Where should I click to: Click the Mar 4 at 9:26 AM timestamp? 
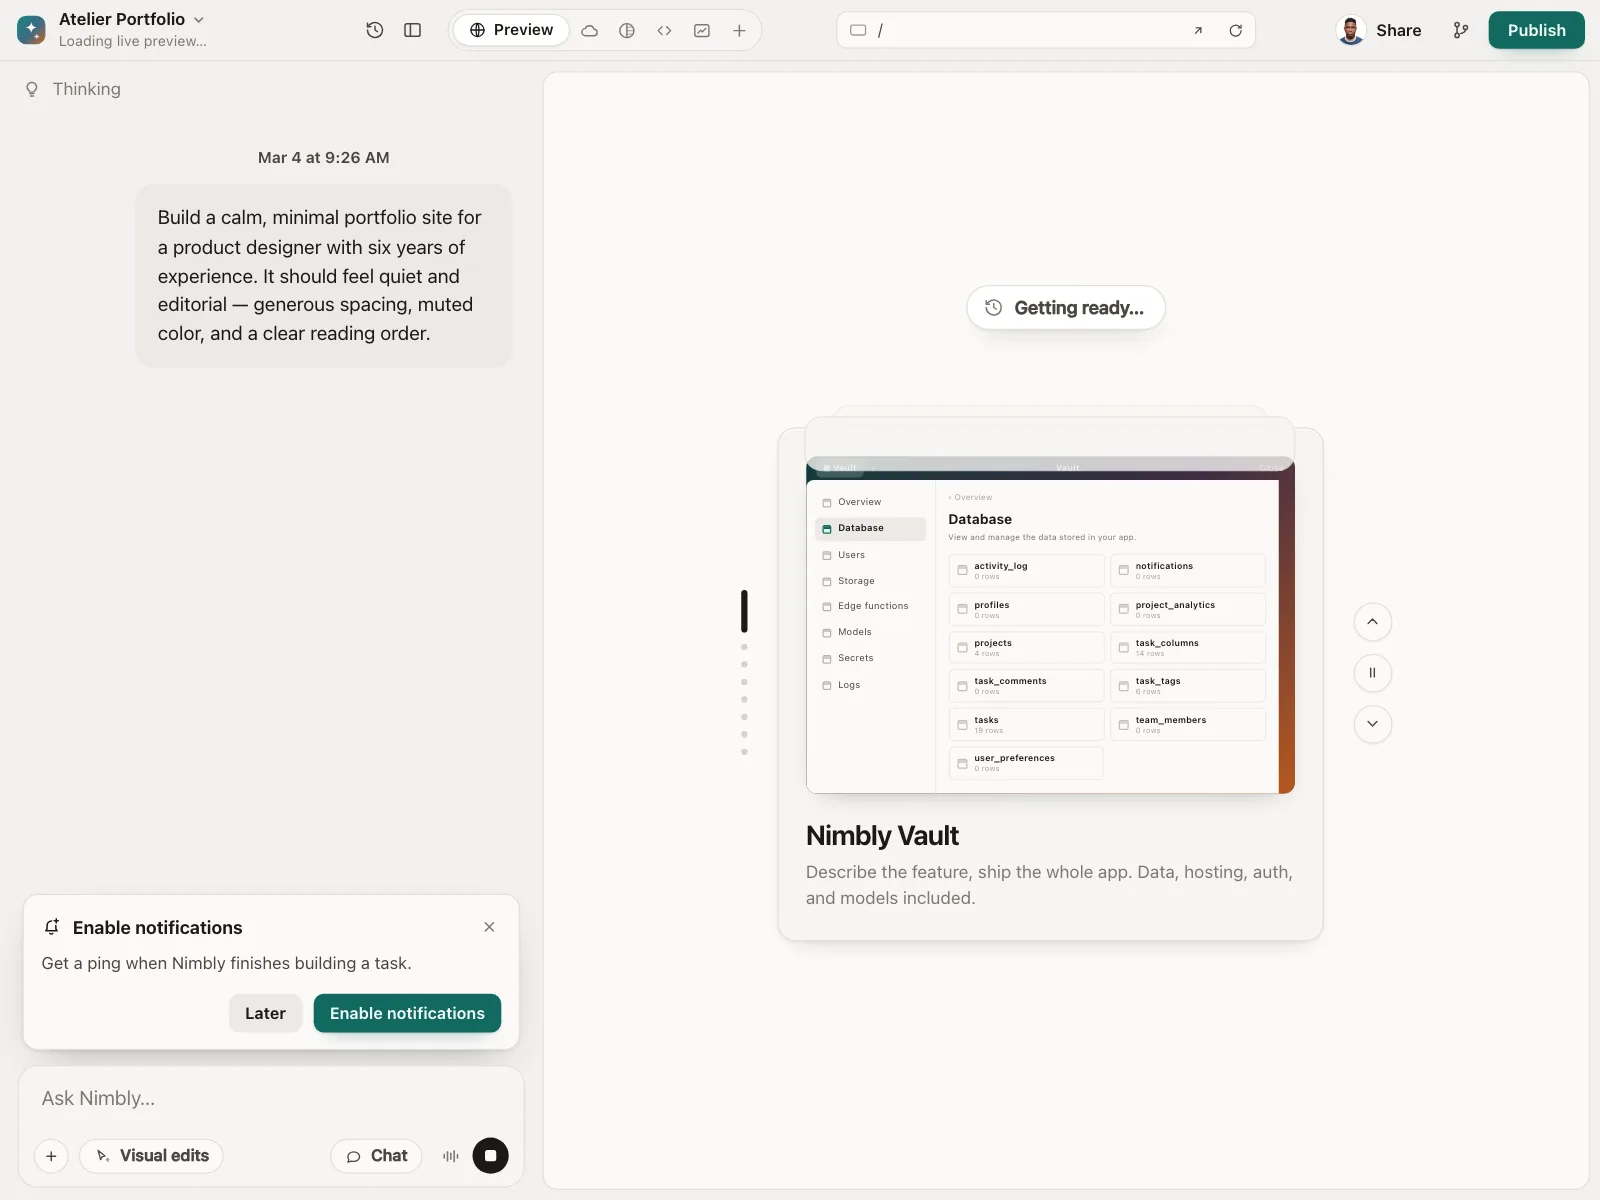[x=324, y=158]
